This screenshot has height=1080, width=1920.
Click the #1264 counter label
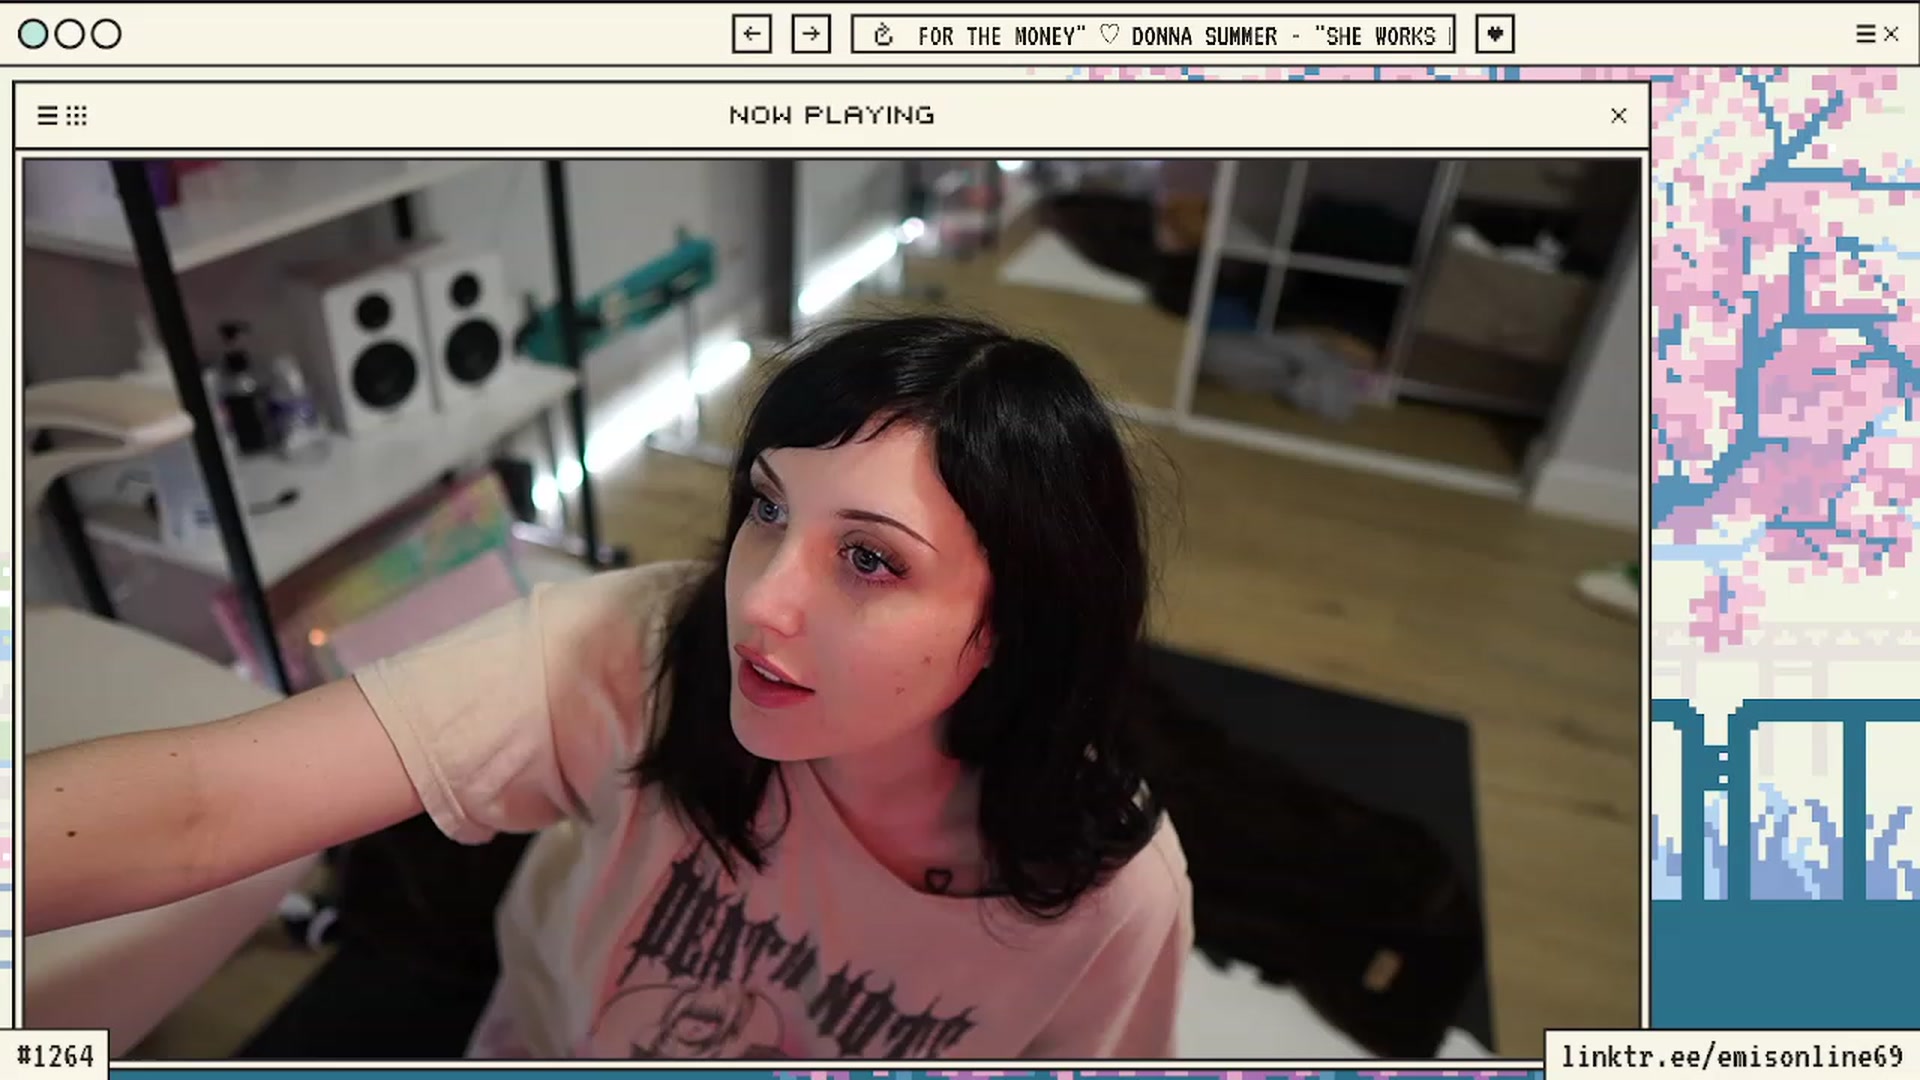55,1057
